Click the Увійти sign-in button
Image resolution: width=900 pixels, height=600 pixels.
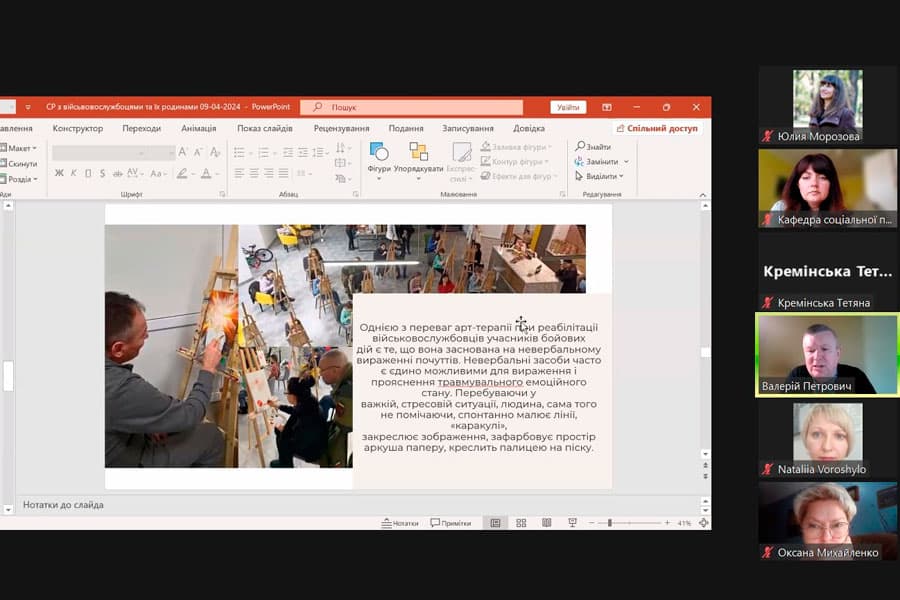click(x=568, y=107)
